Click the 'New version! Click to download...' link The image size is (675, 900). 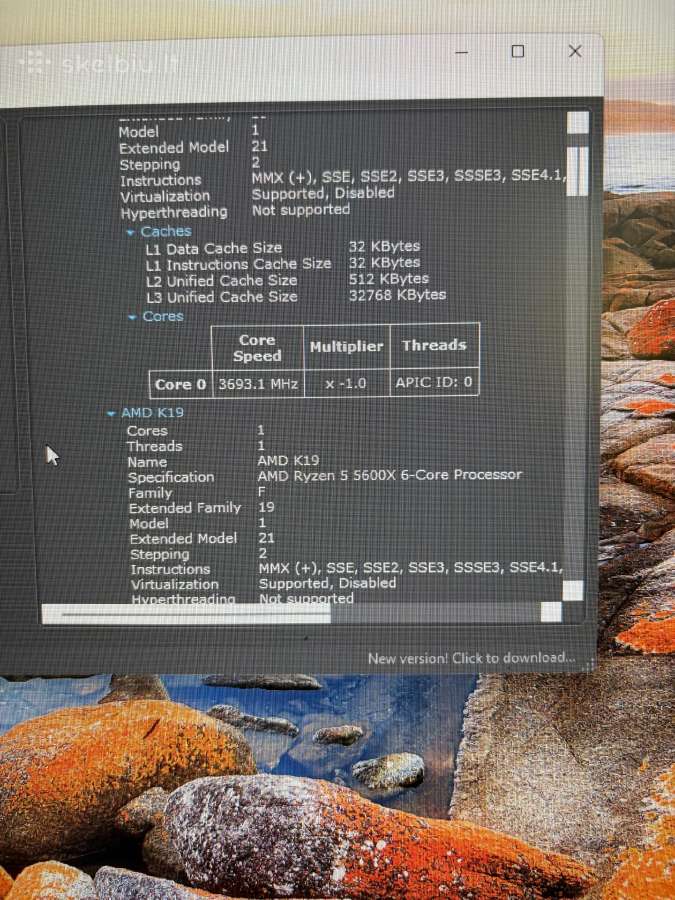click(x=471, y=658)
